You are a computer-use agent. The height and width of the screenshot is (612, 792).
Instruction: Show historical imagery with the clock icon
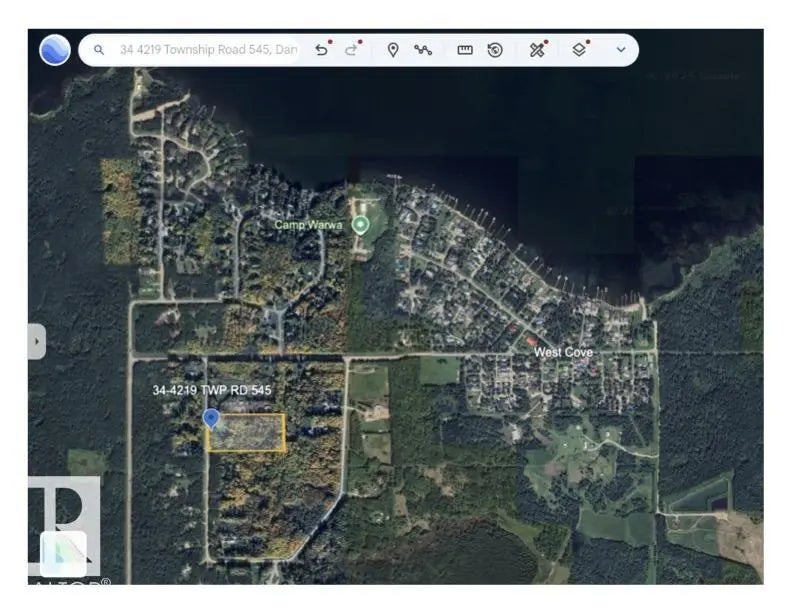click(x=495, y=50)
